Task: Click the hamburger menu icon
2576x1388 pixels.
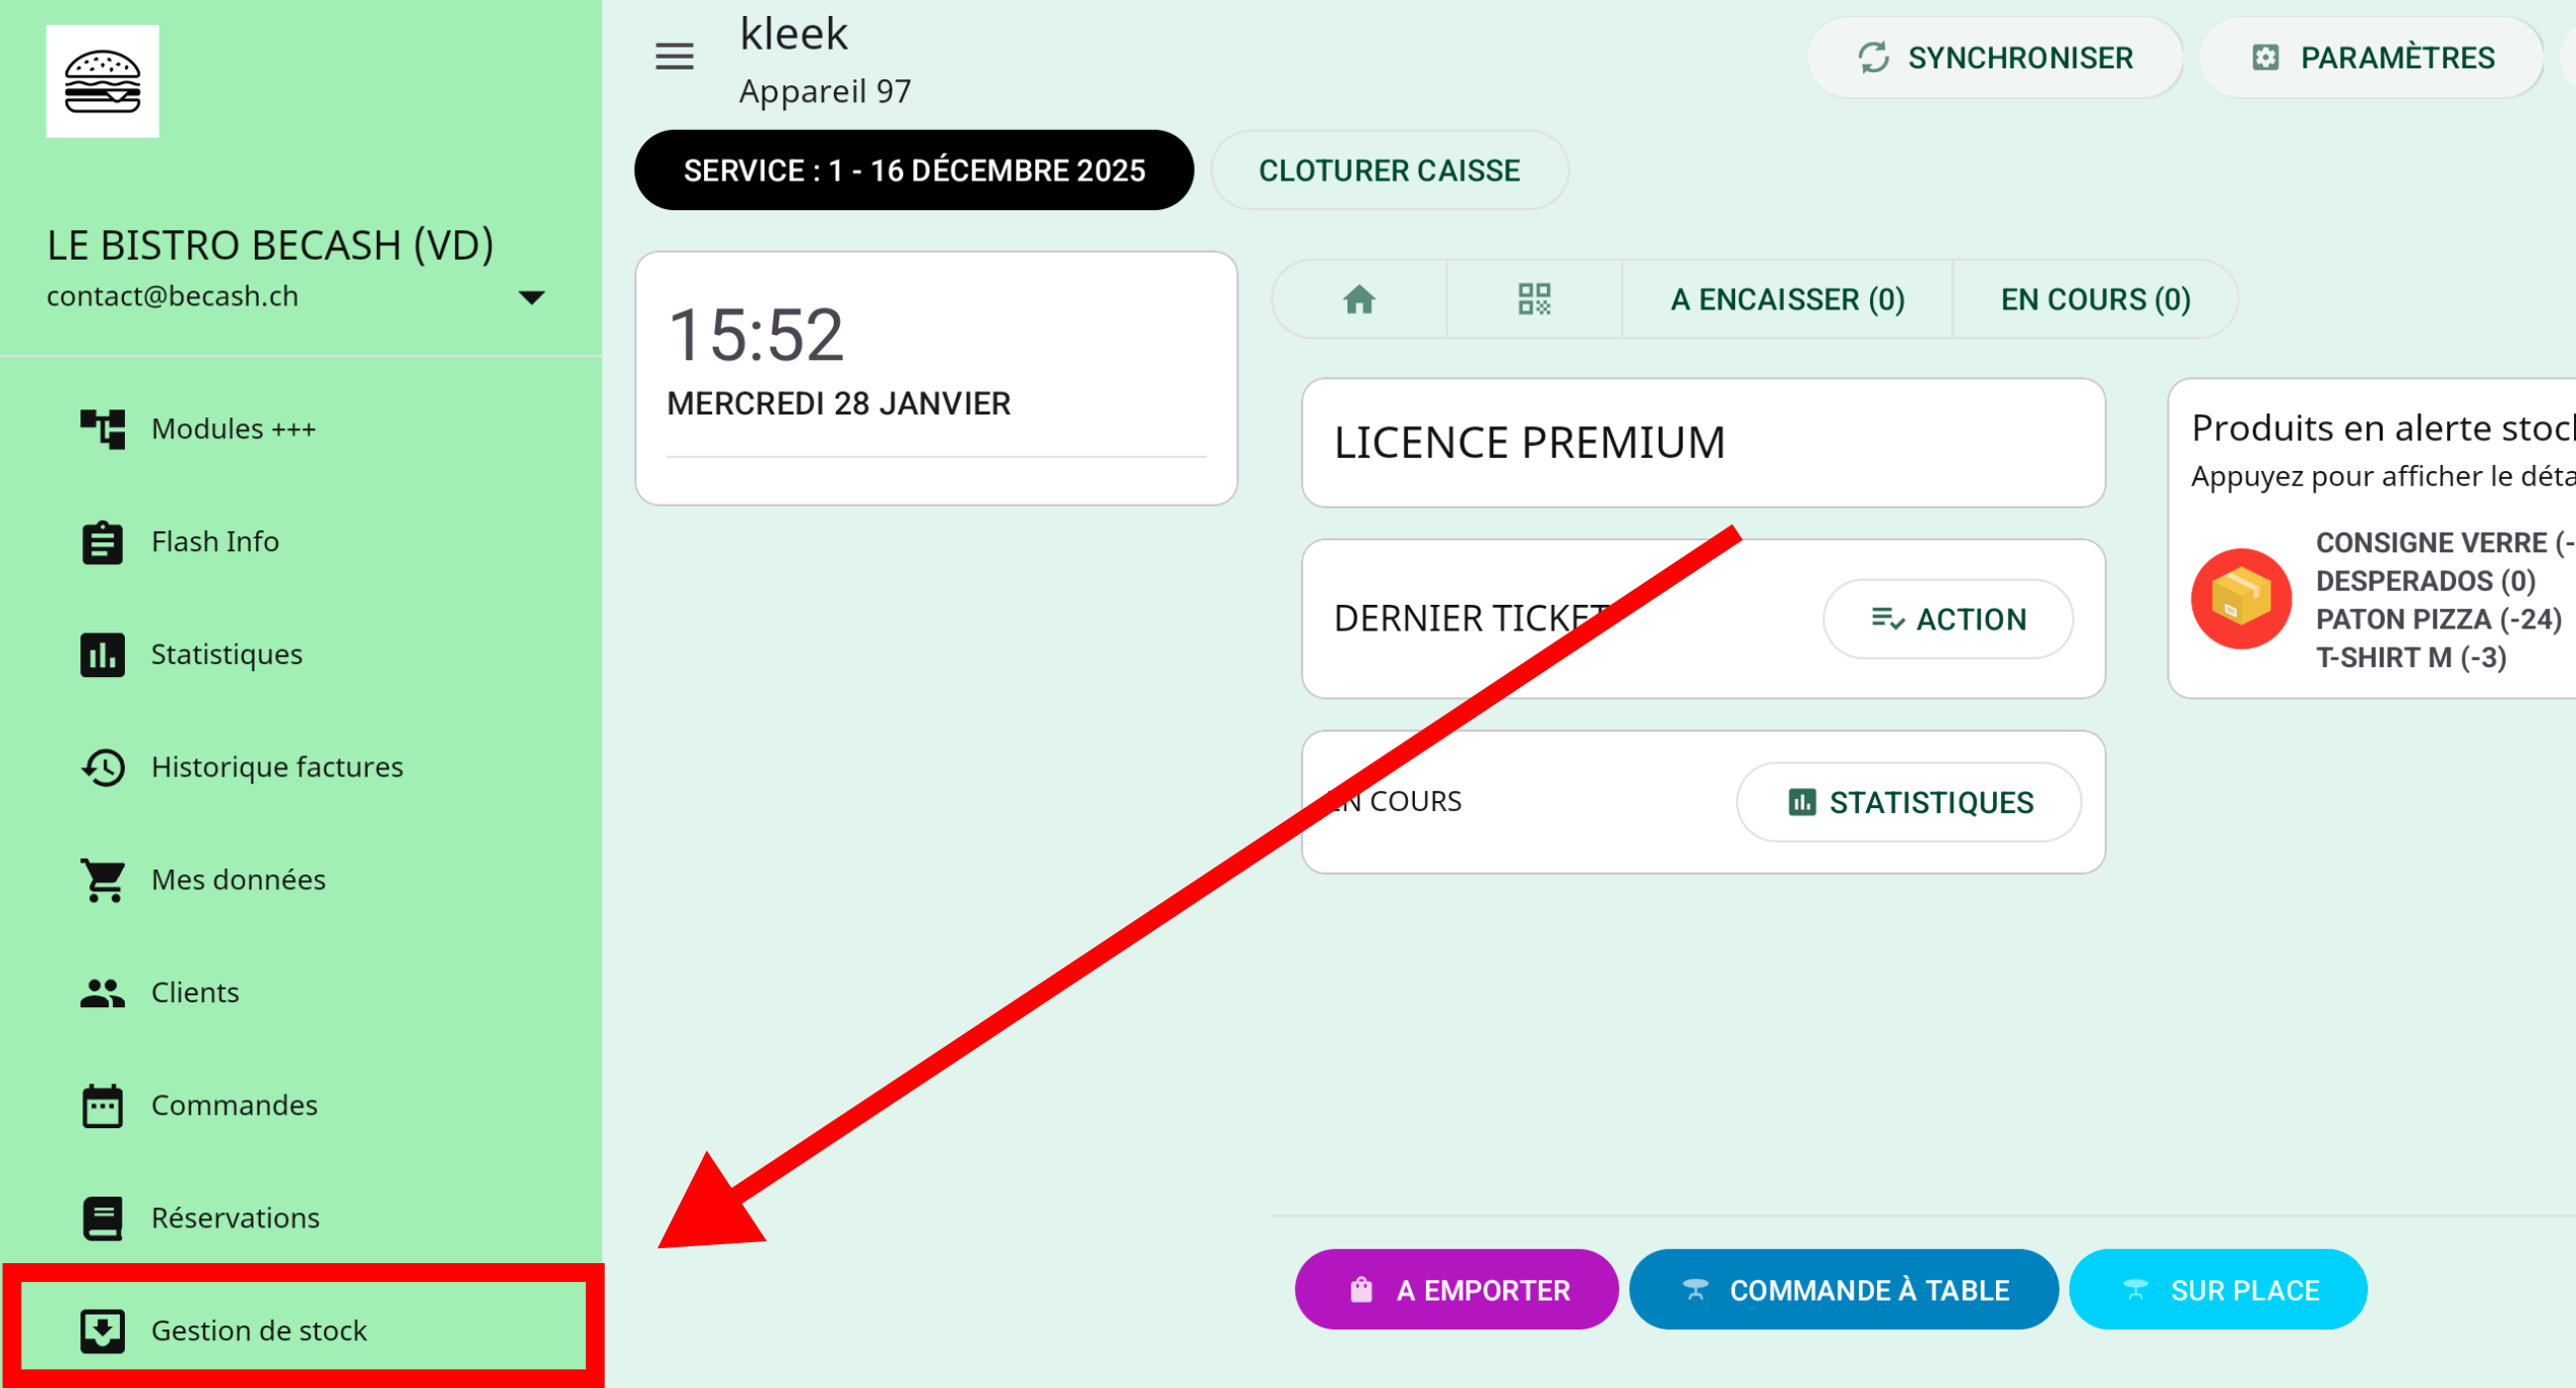Action: (674, 57)
